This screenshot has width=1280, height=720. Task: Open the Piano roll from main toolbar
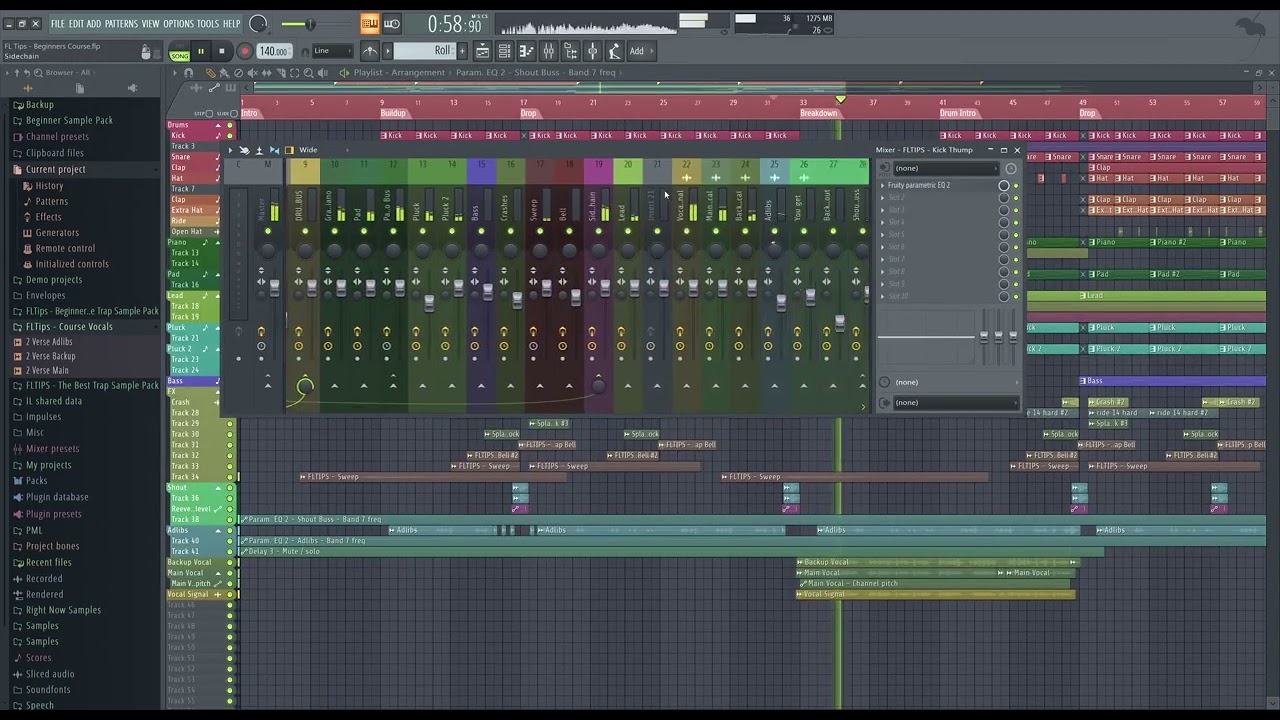click(x=527, y=51)
